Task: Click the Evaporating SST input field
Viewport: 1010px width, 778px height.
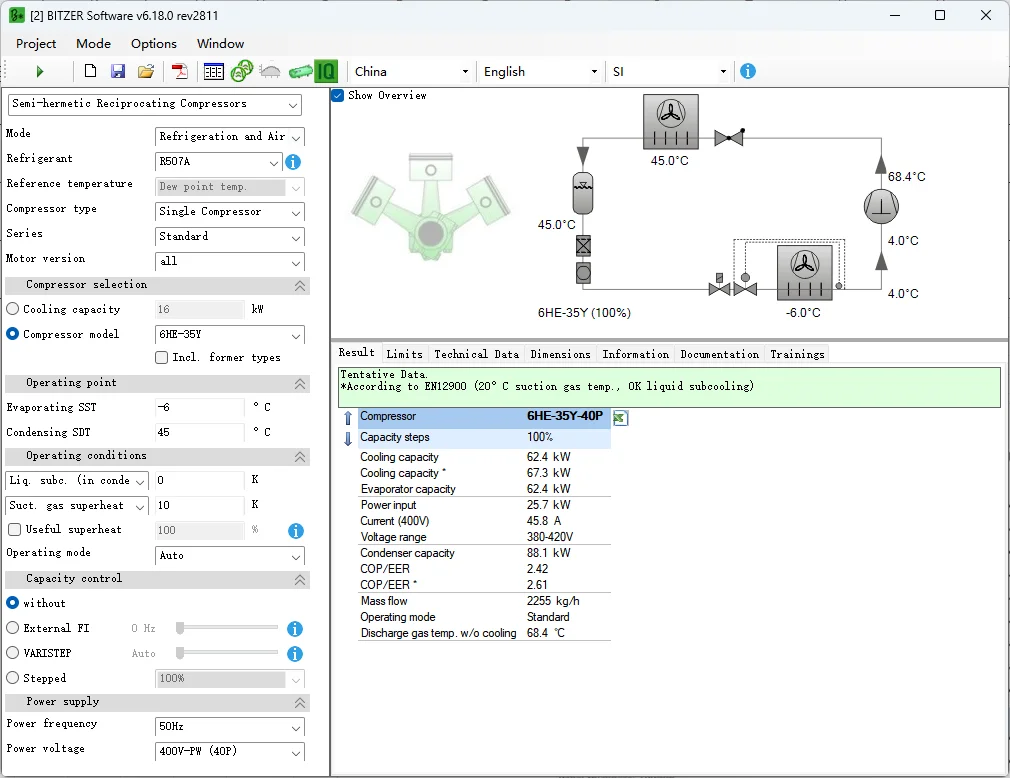Action: [x=198, y=408]
